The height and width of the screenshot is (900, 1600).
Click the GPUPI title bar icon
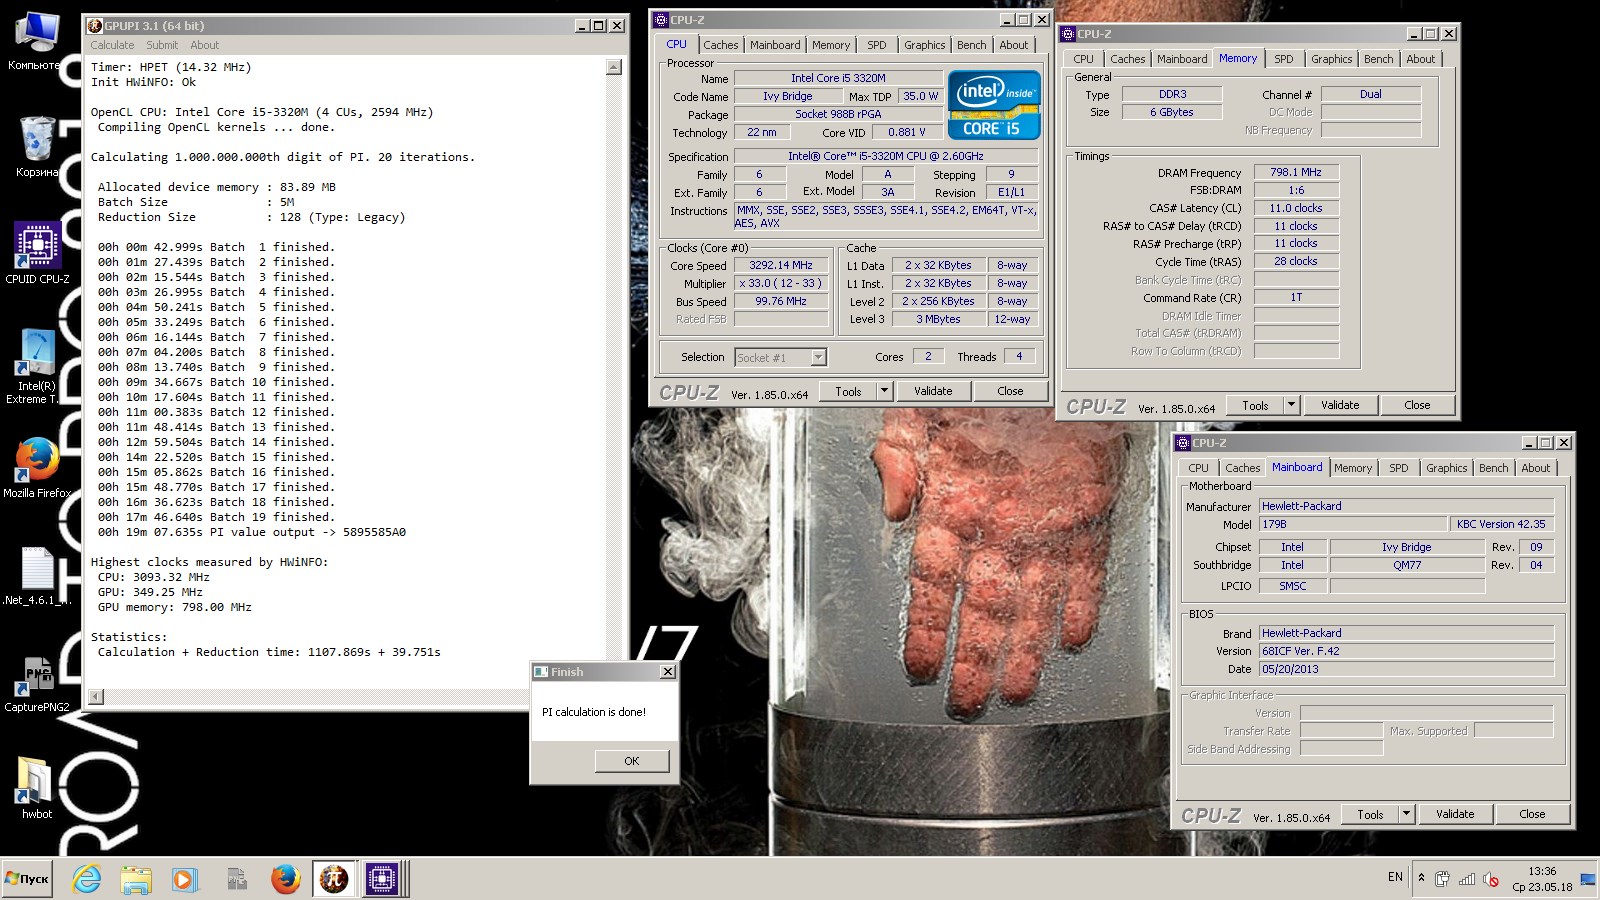[95, 25]
